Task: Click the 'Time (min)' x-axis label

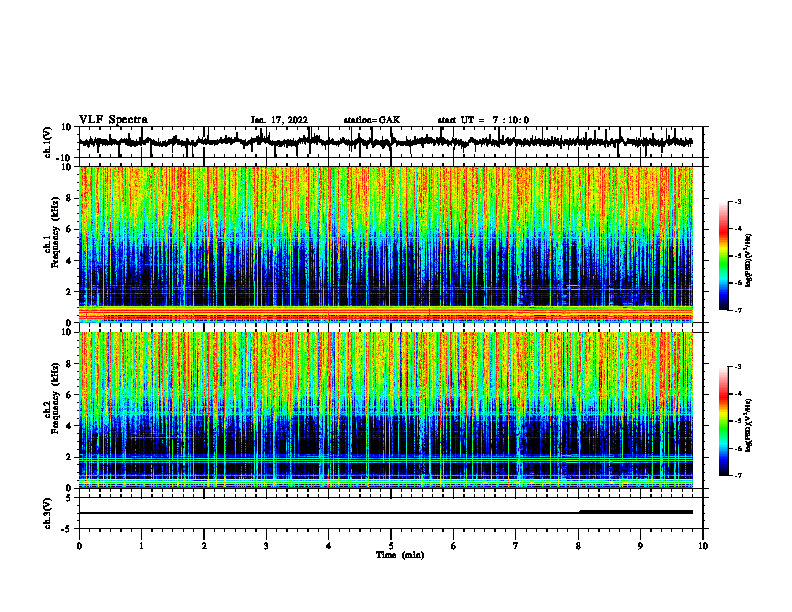Action: (x=400, y=555)
